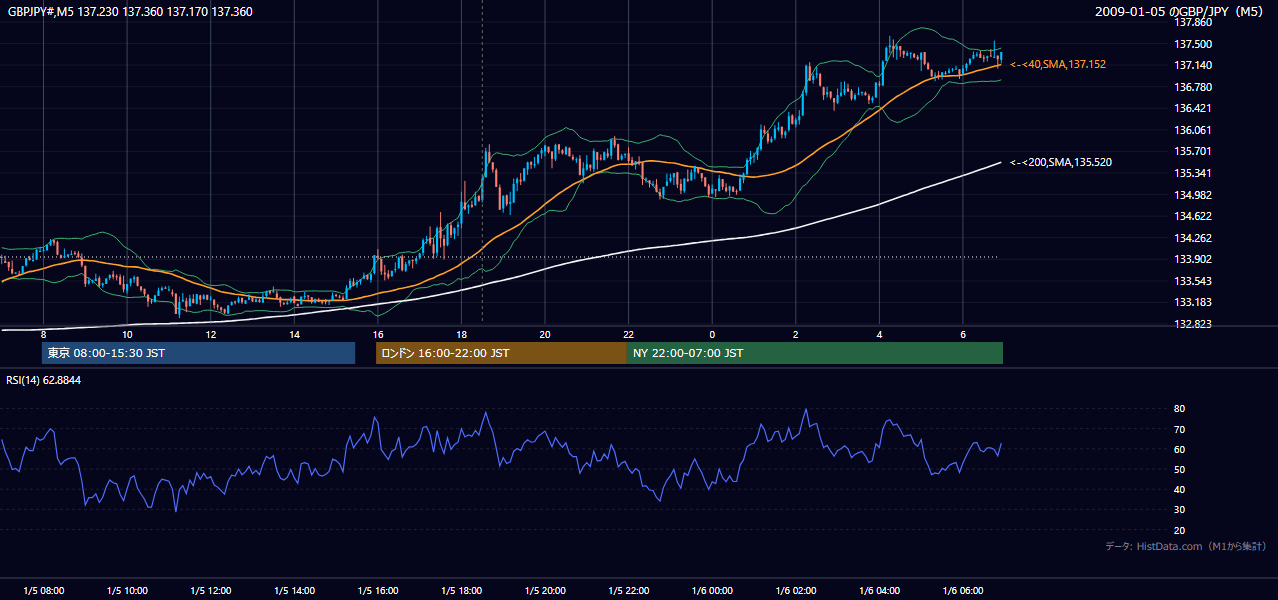1278x600 pixels.
Task: Click hour tick 20 under price chart
Action: (545, 334)
